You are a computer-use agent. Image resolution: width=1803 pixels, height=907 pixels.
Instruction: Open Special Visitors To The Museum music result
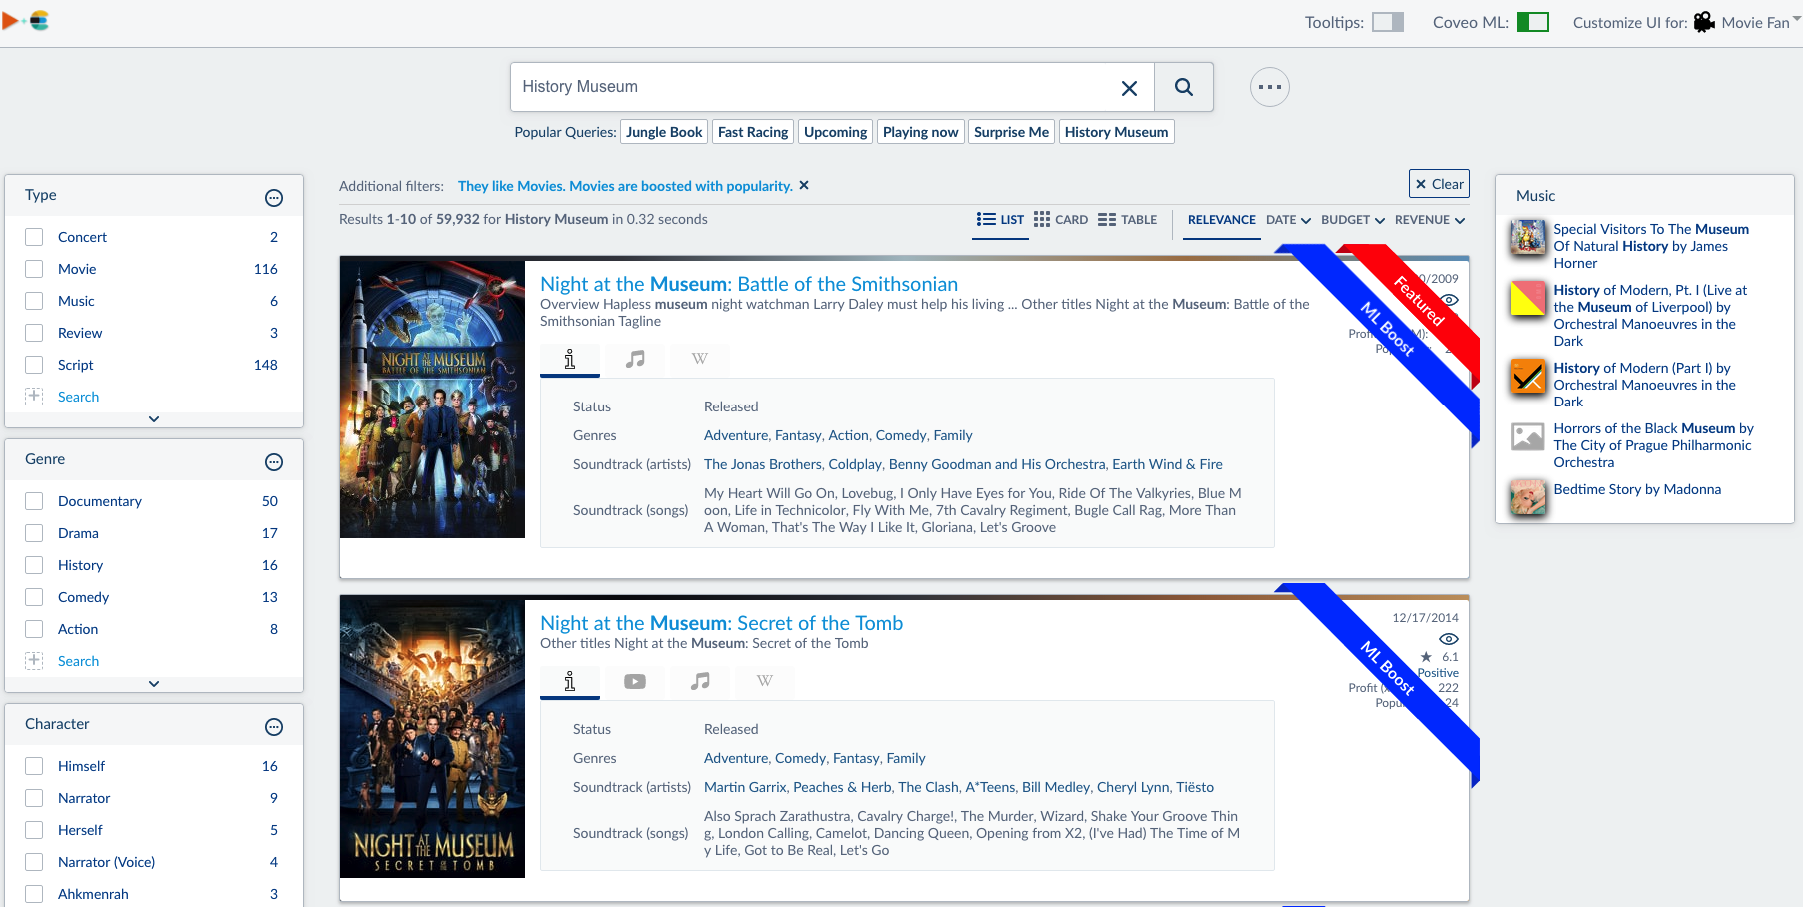tap(1651, 246)
